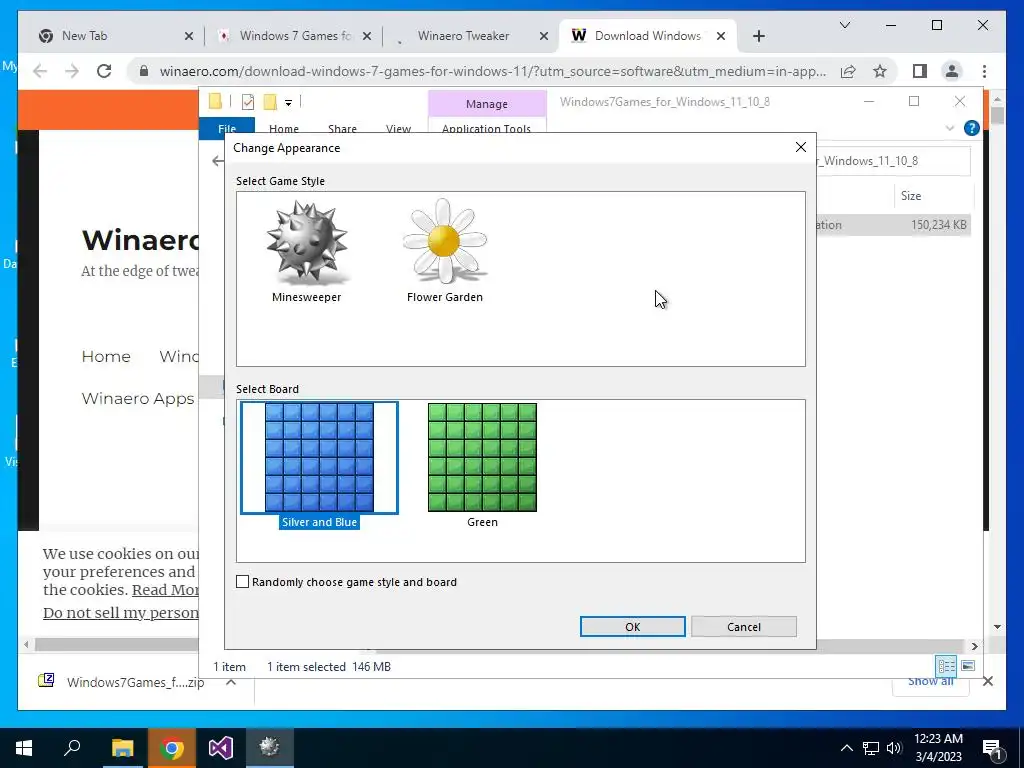Switch to Windows 7 Games tab

click(x=294, y=36)
